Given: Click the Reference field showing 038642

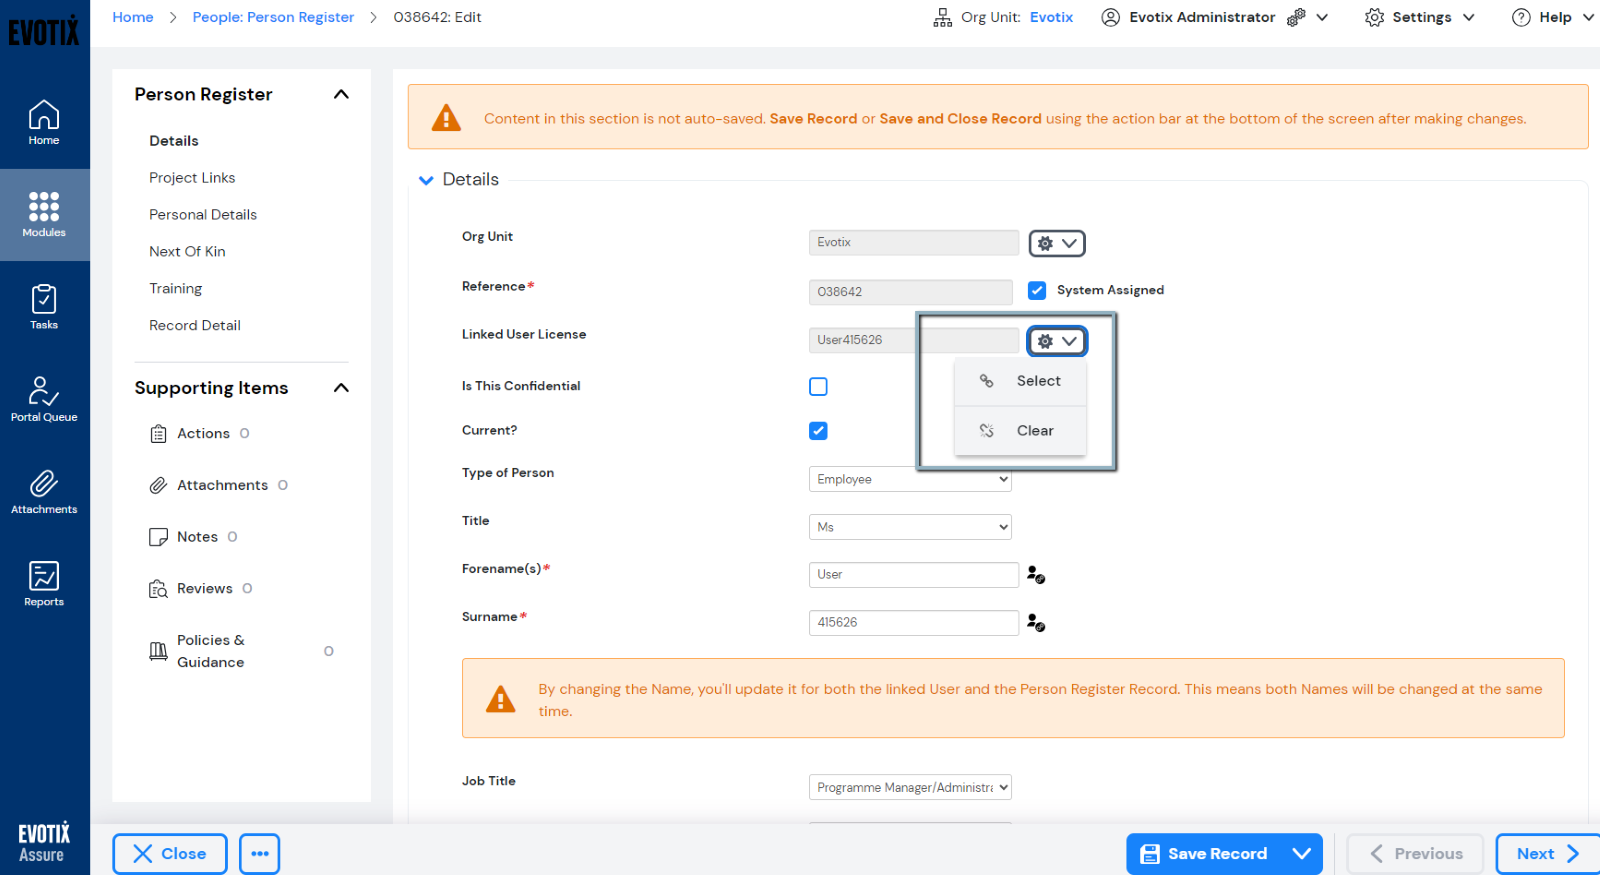Looking at the screenshot, I should tap(910, 292).
